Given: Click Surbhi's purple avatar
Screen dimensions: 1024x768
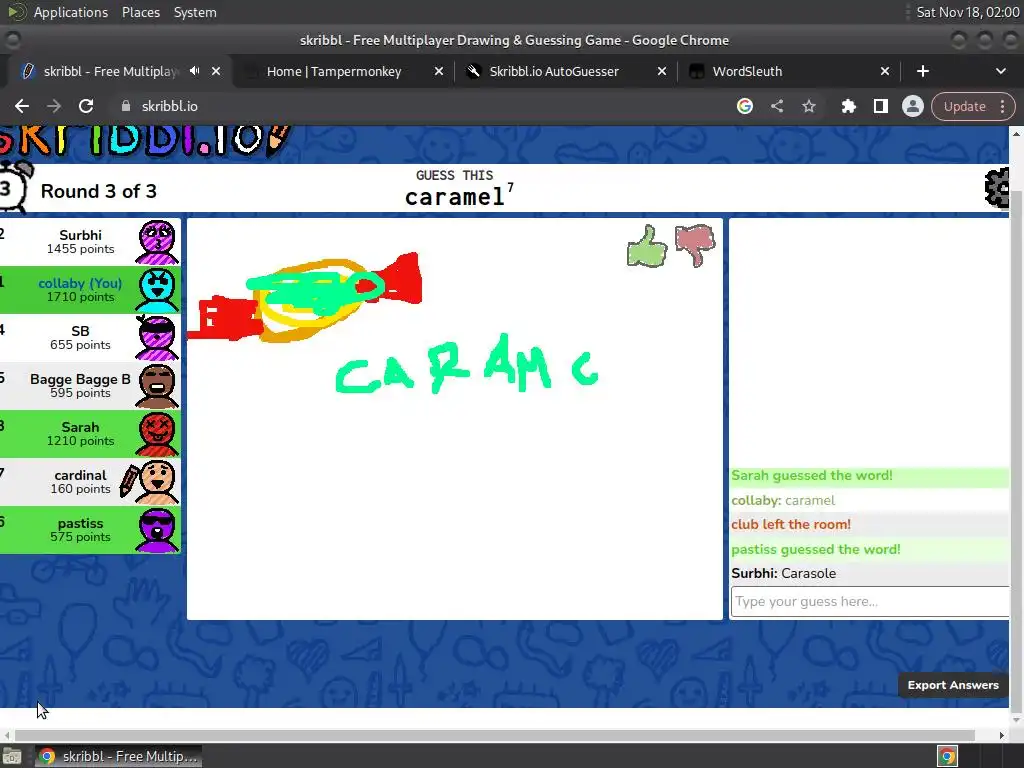Looking at the screenshot, I should 157,242.
